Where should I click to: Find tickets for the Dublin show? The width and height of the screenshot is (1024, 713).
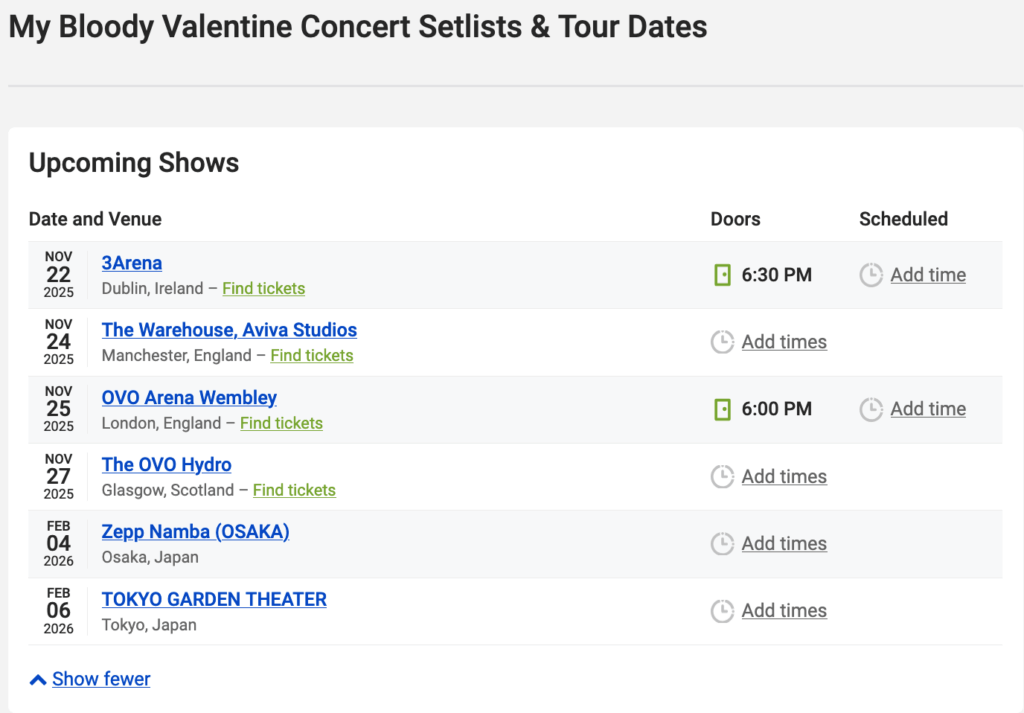coord(263,288)
